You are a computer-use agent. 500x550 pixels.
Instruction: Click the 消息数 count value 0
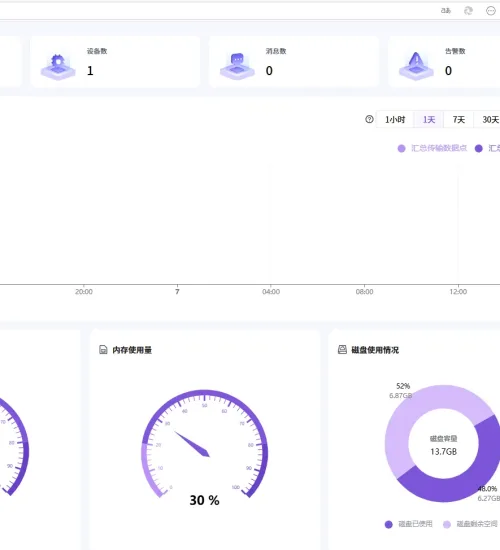point(269,71)
